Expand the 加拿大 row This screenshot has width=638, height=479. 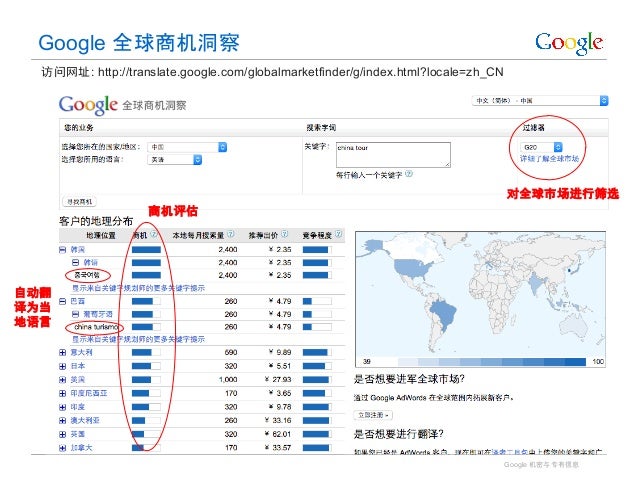[x=63, y=448]
